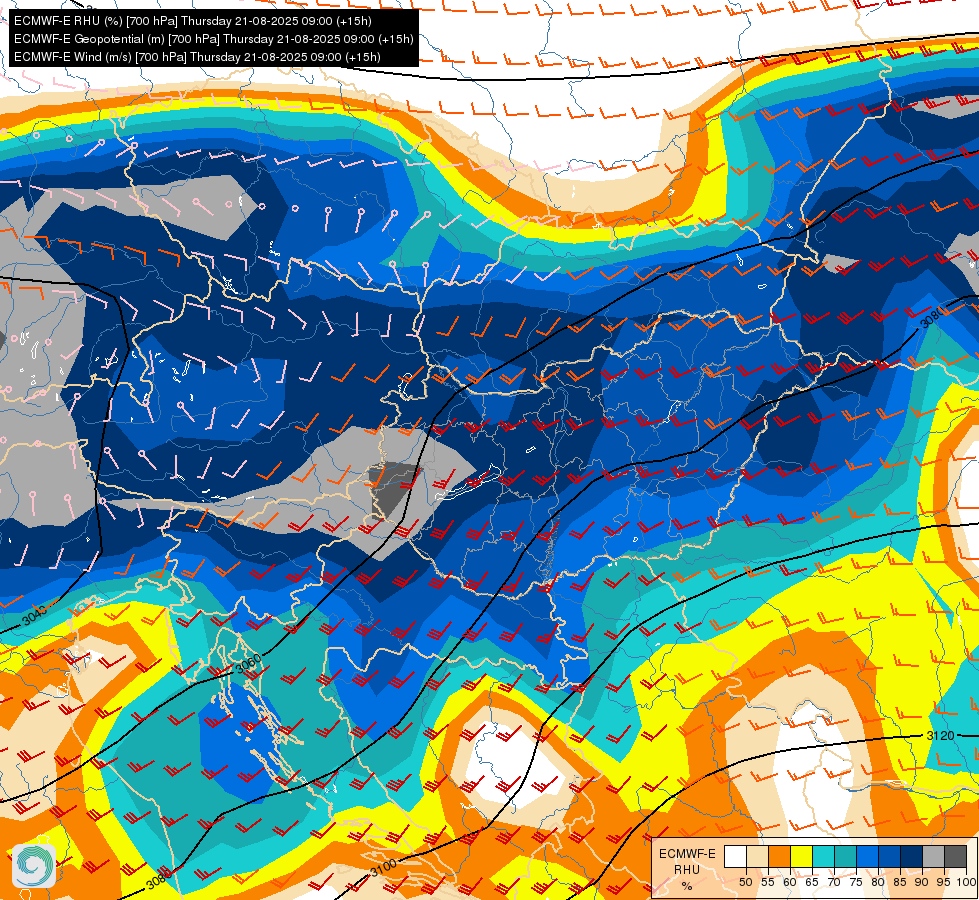Pick the dark gray 95-100 legend swatch

point(955,856)
